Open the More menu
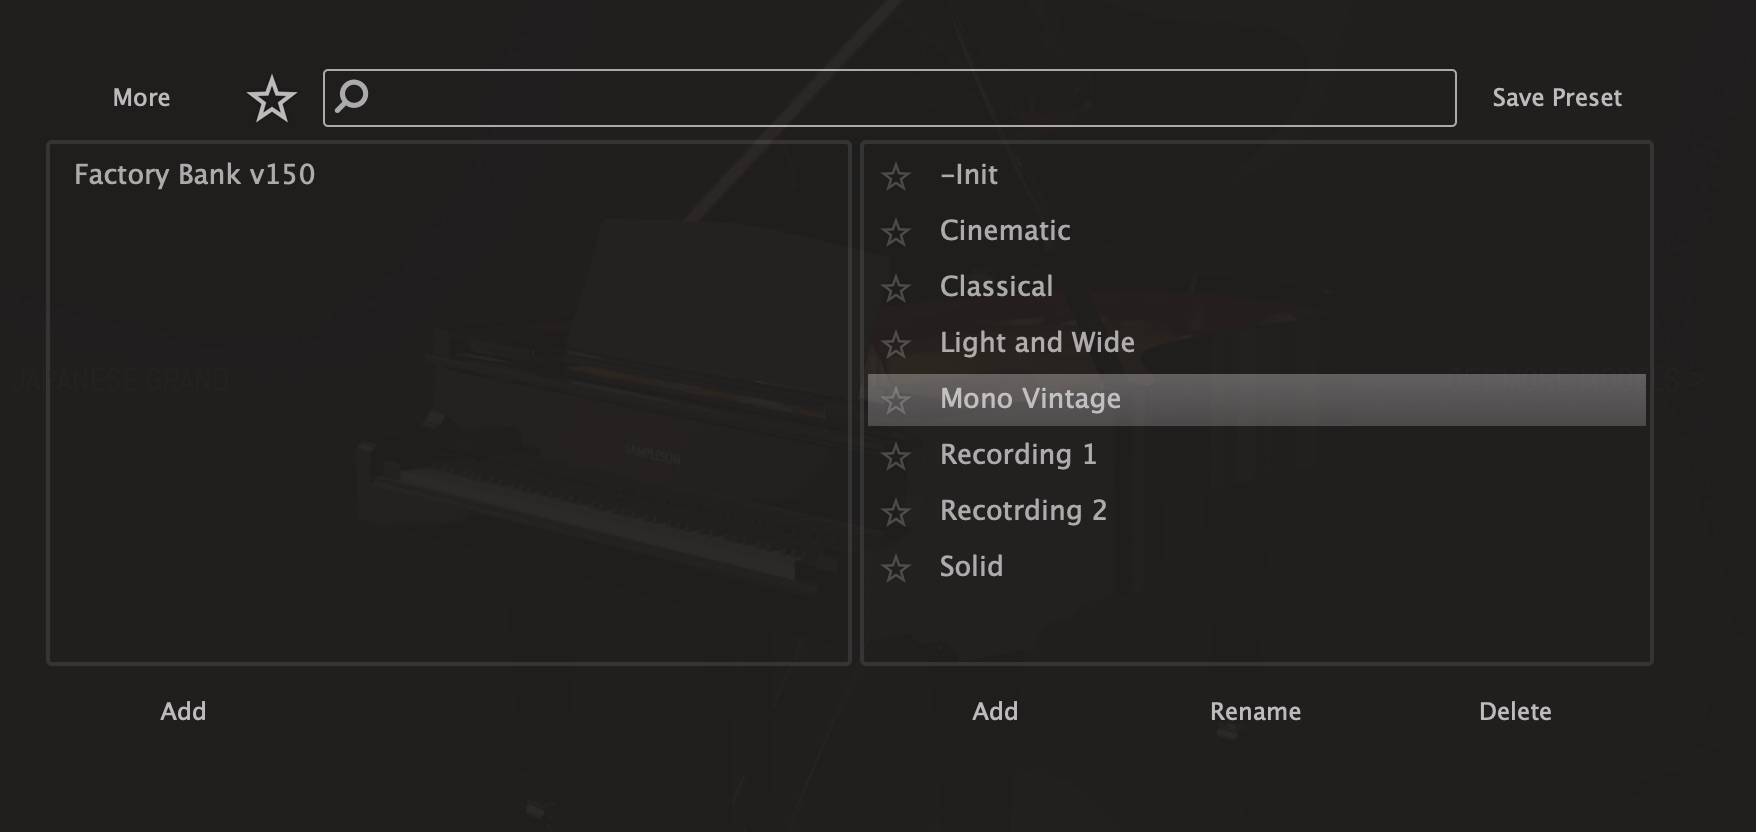Screen dimensions: 1756x832 tap(141, 98)
